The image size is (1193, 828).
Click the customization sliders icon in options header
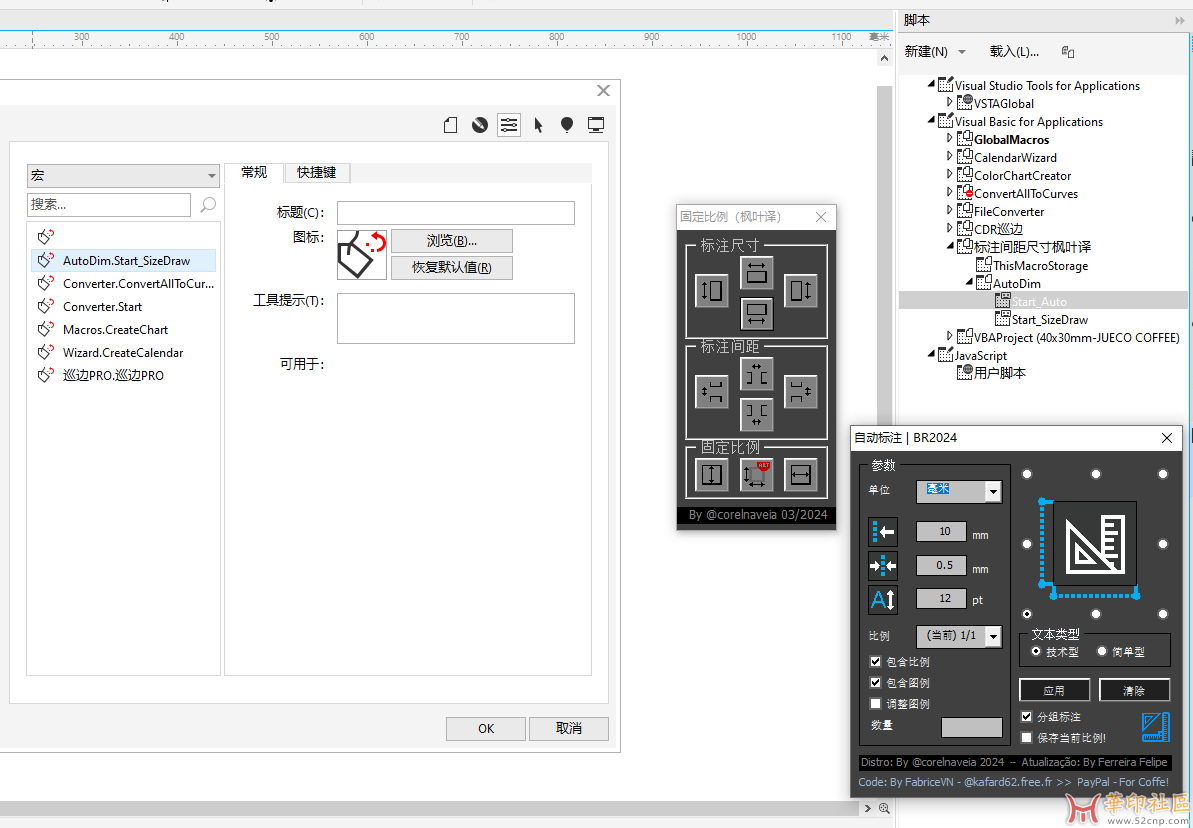pyautogui.click(x=509, y=125)
